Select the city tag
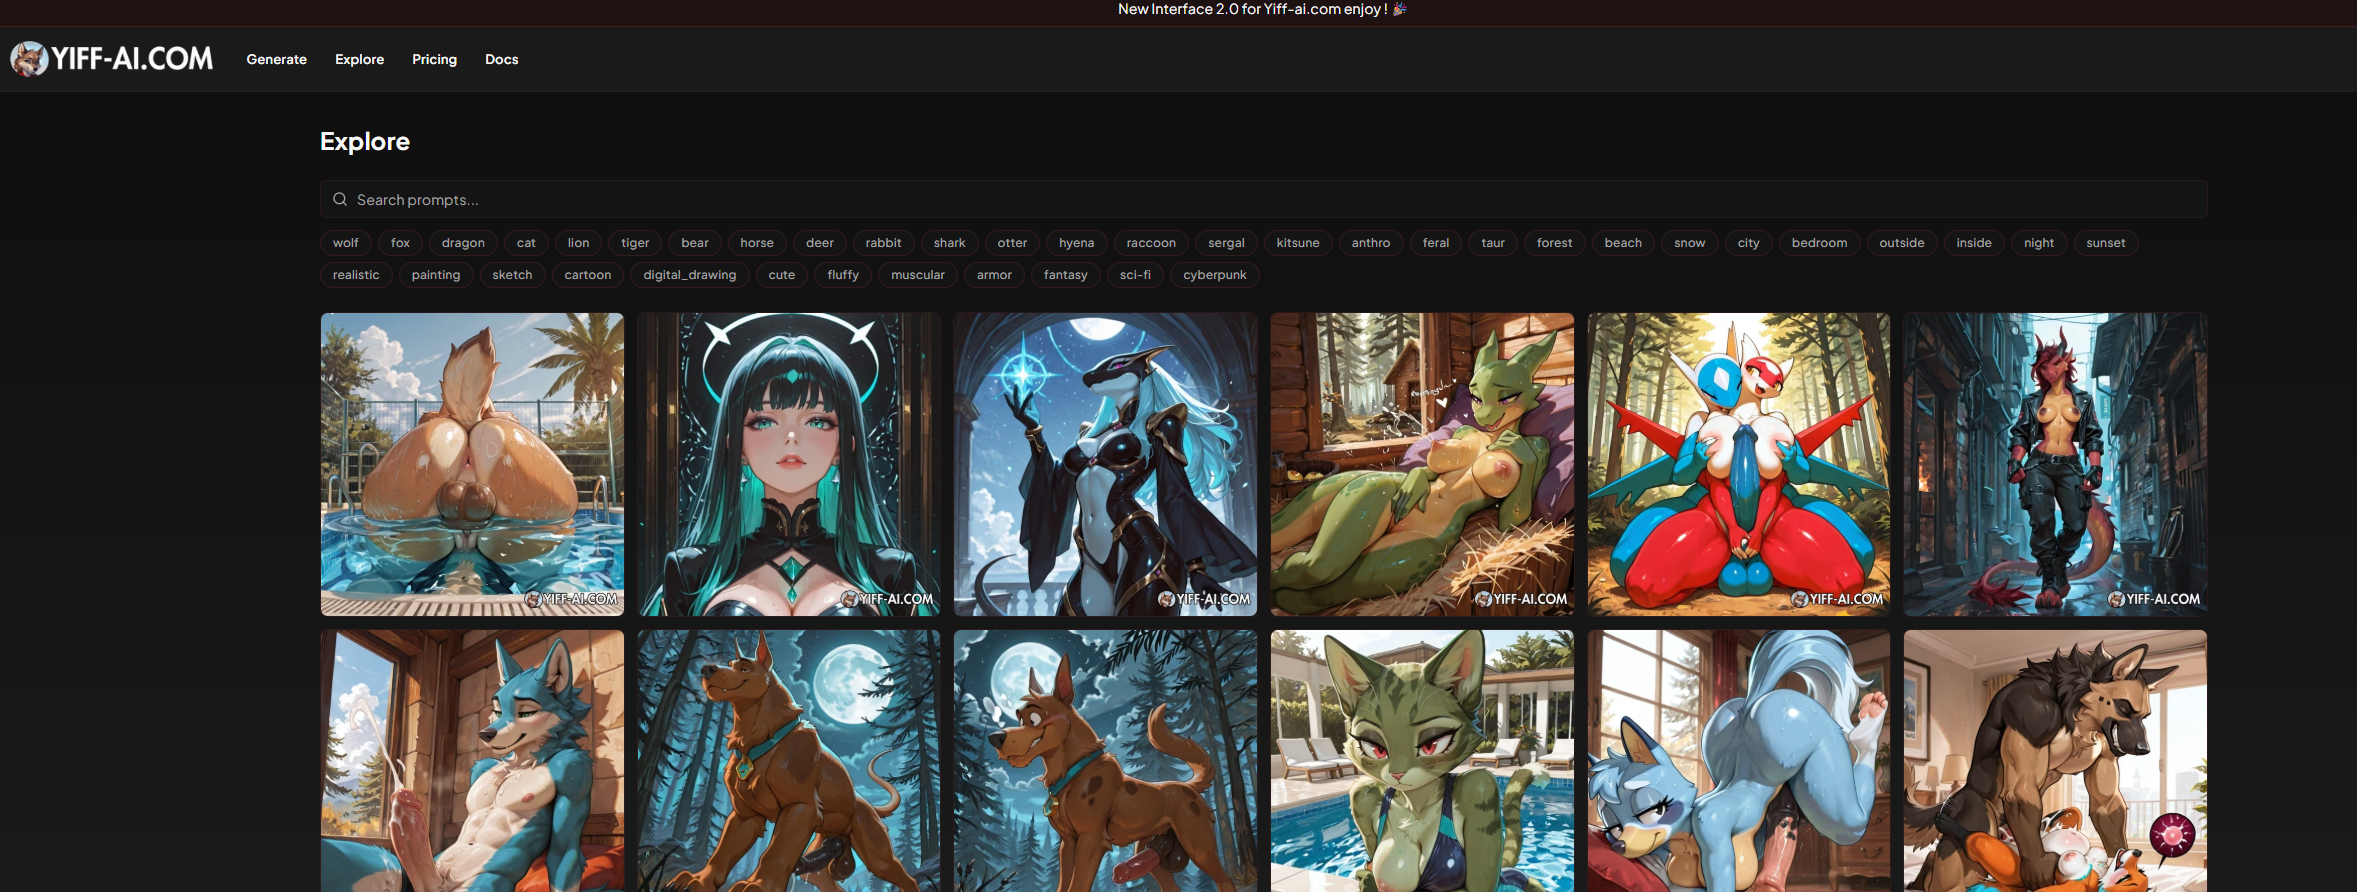The width and height of the screenshot is (2357, 892). point(1748,243)
